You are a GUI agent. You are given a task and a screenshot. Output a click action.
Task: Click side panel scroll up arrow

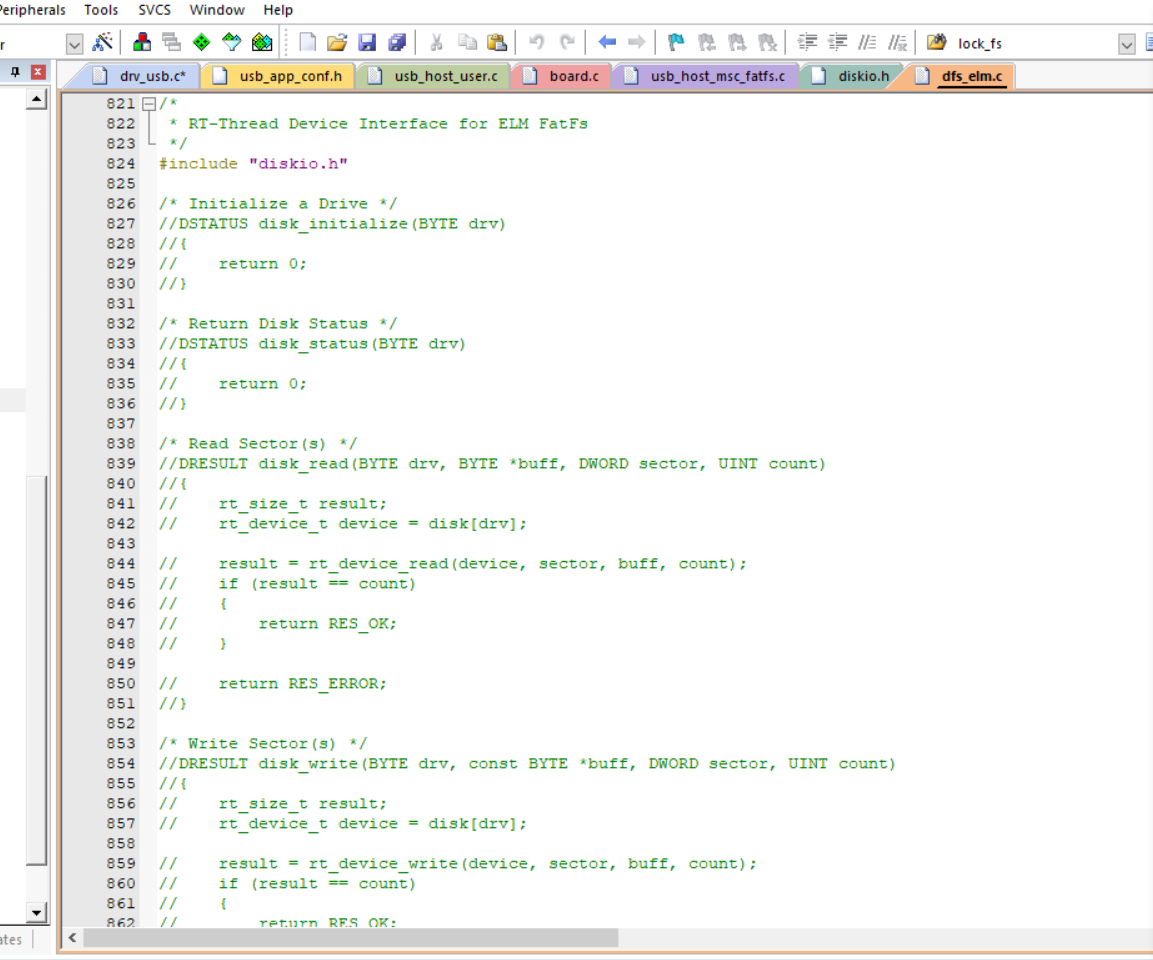(x=37, y=98)
